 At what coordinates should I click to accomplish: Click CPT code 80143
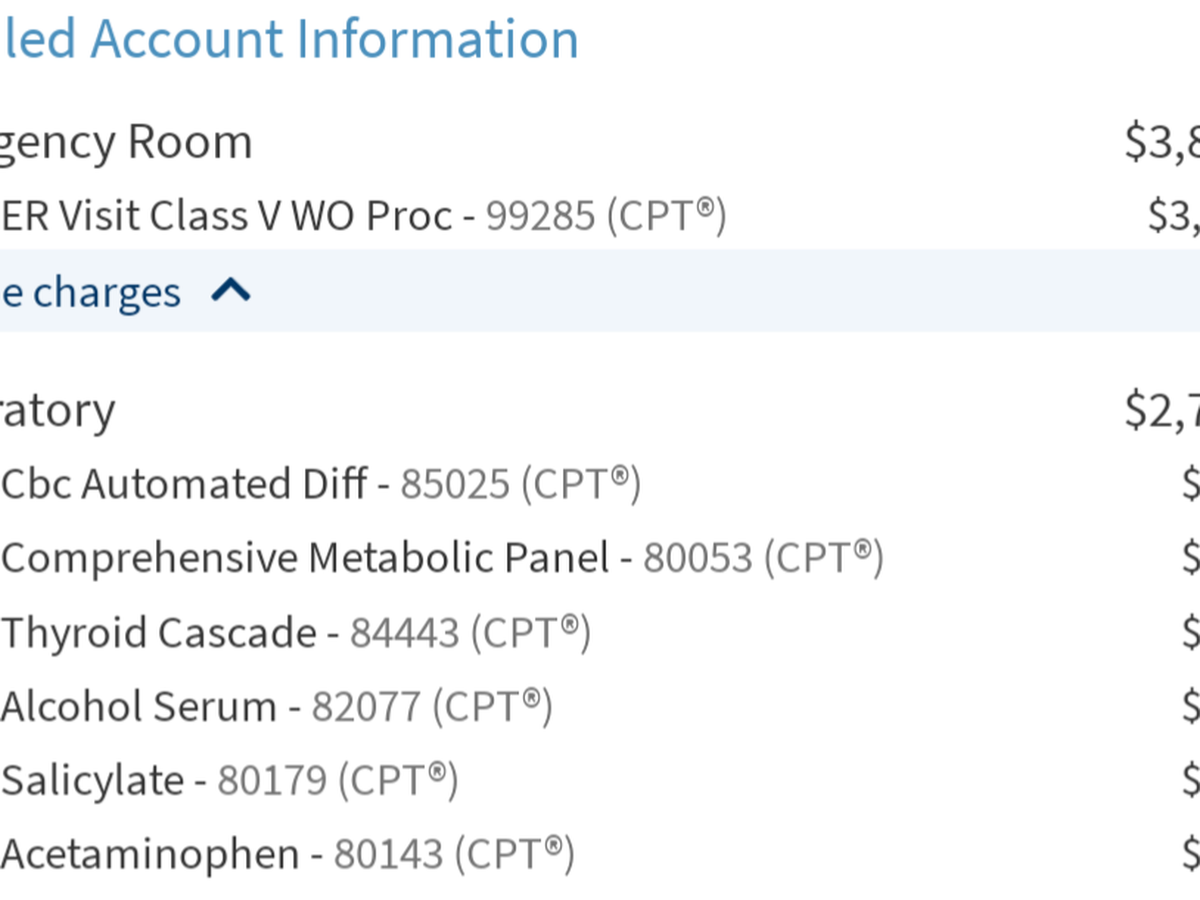pos(388,854)
